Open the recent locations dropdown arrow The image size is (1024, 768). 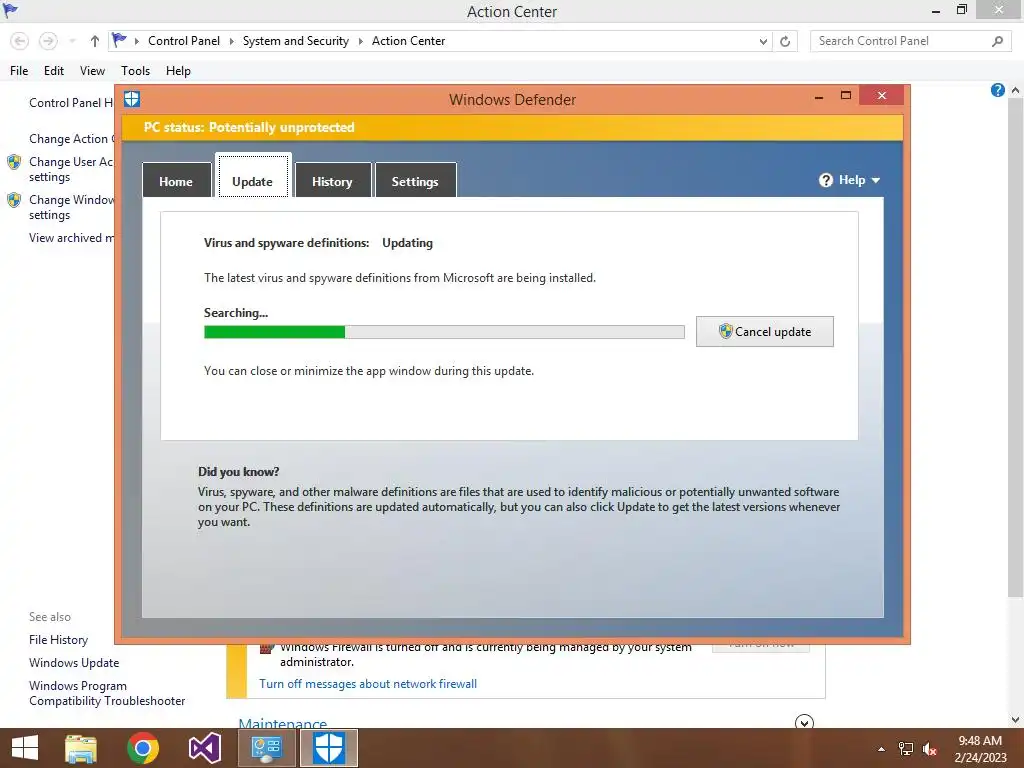(x=72, y=41)
